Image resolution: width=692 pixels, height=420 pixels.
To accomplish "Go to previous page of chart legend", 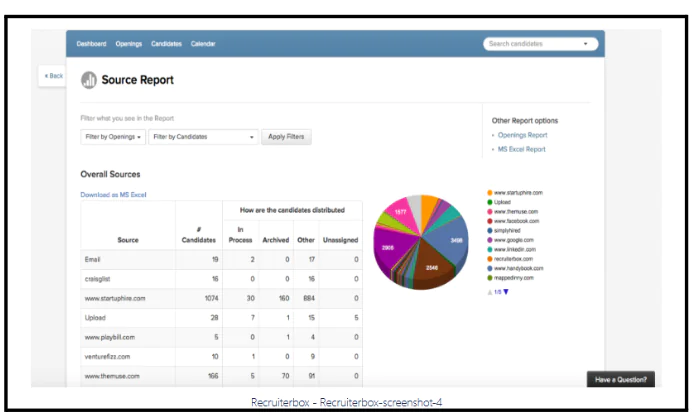I will pyautogui.click(x=489, y=292).
